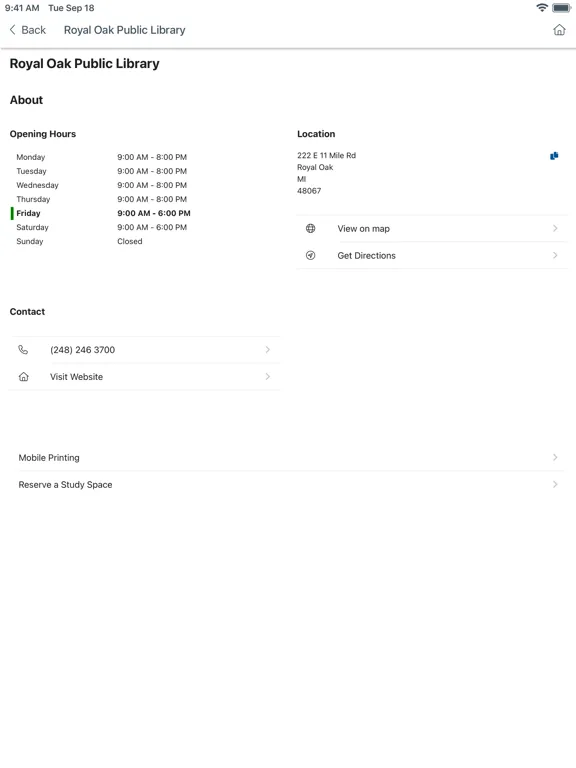Select the Monday row label

coord(30,157)
